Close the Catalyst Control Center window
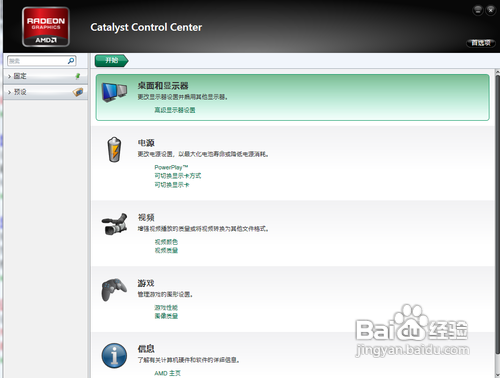 coord(491,10)
